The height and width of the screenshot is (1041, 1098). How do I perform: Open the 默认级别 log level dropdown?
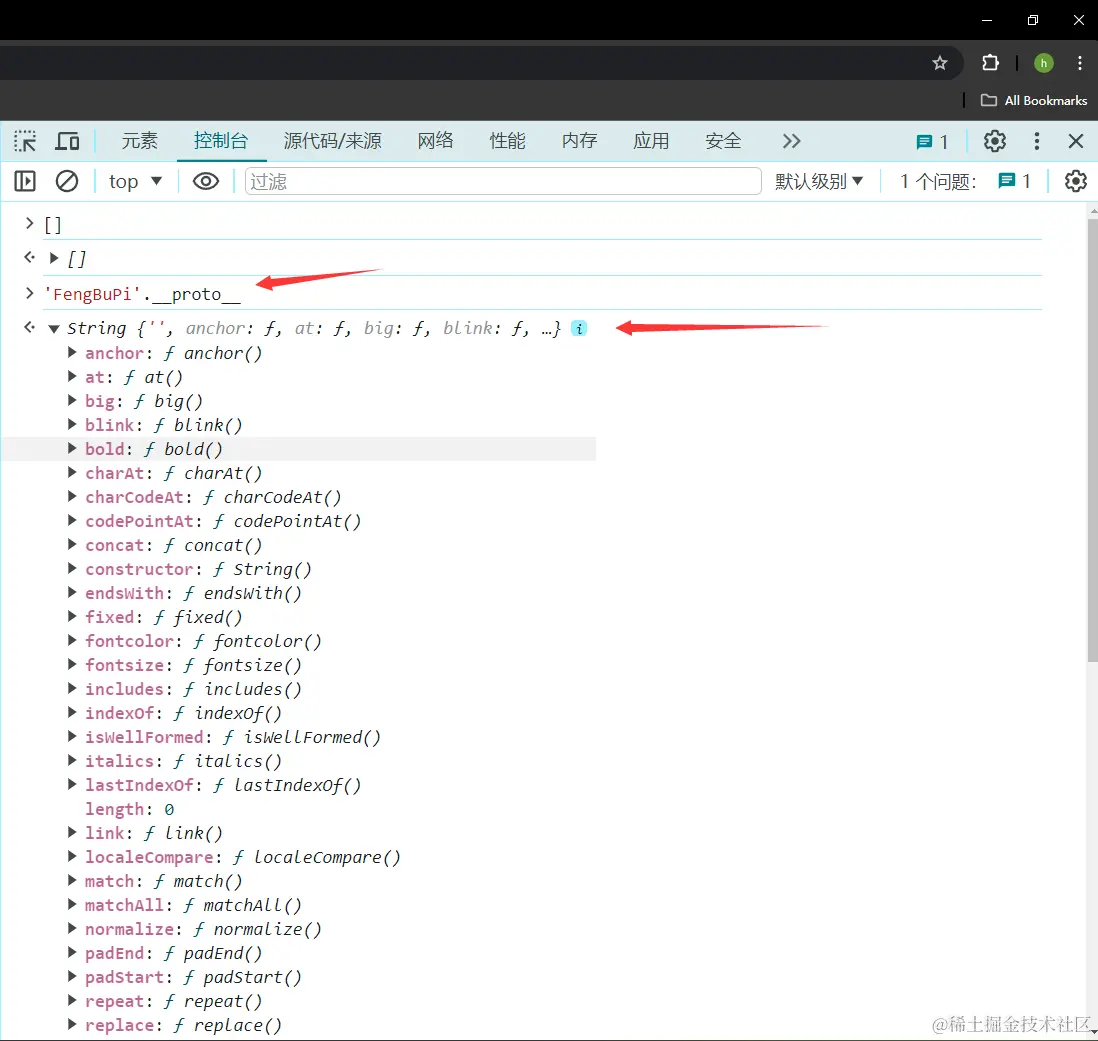point(819,182)
